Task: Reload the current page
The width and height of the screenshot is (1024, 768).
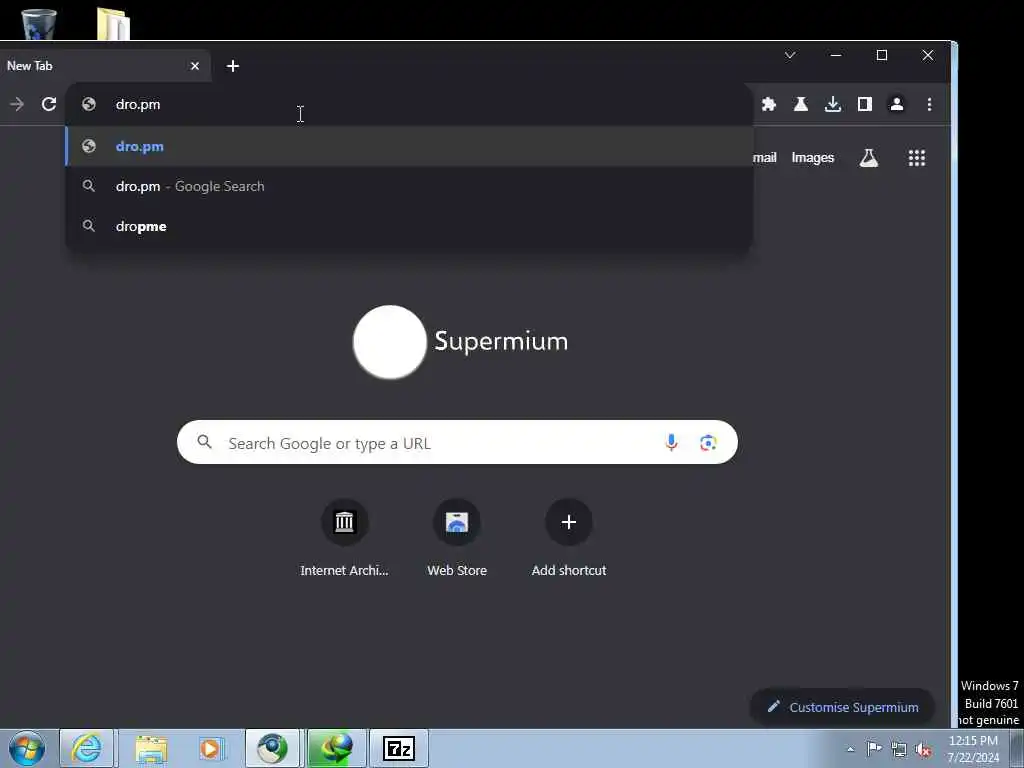Action: [49, 104]
